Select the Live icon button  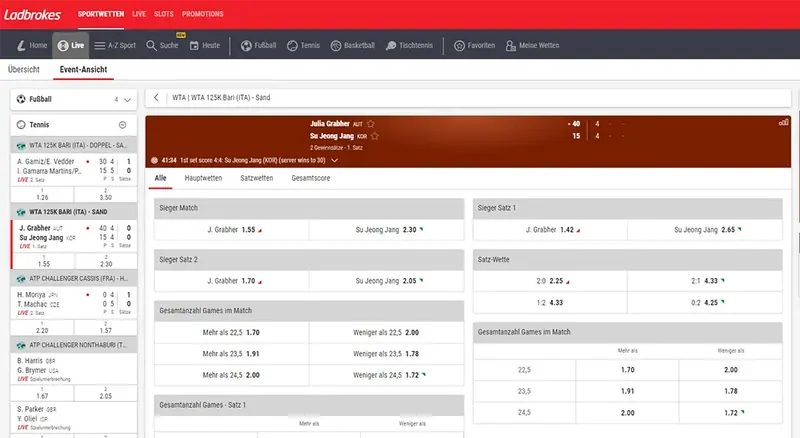(63, 45)
